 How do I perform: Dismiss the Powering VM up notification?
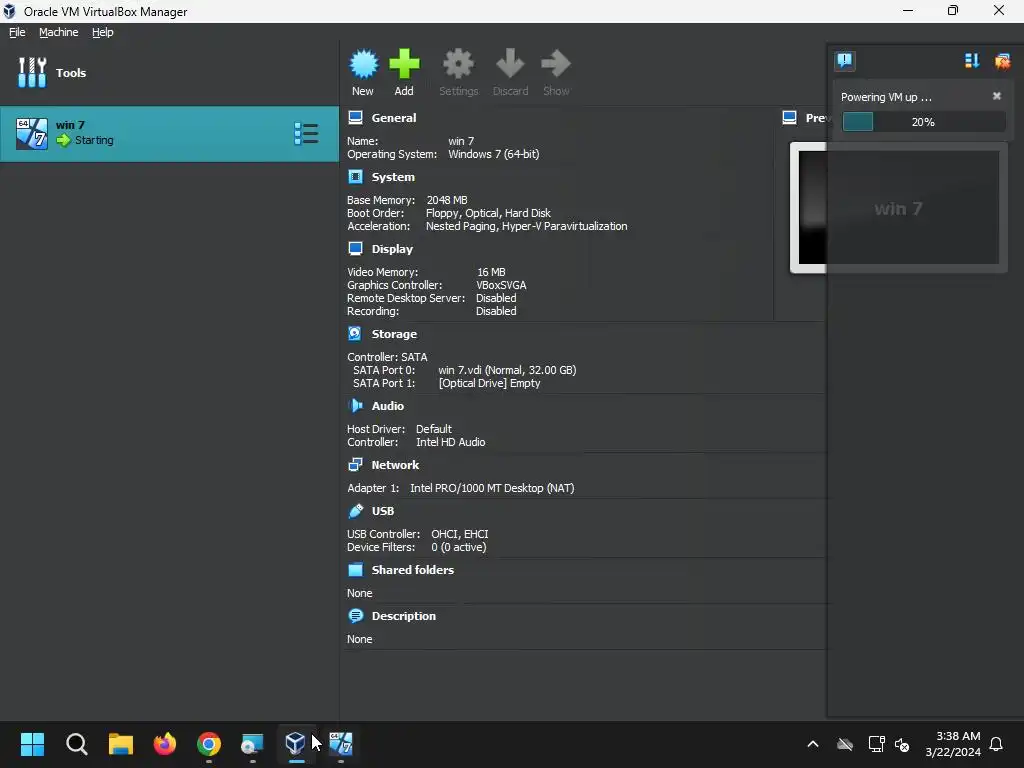coord(997,96)
